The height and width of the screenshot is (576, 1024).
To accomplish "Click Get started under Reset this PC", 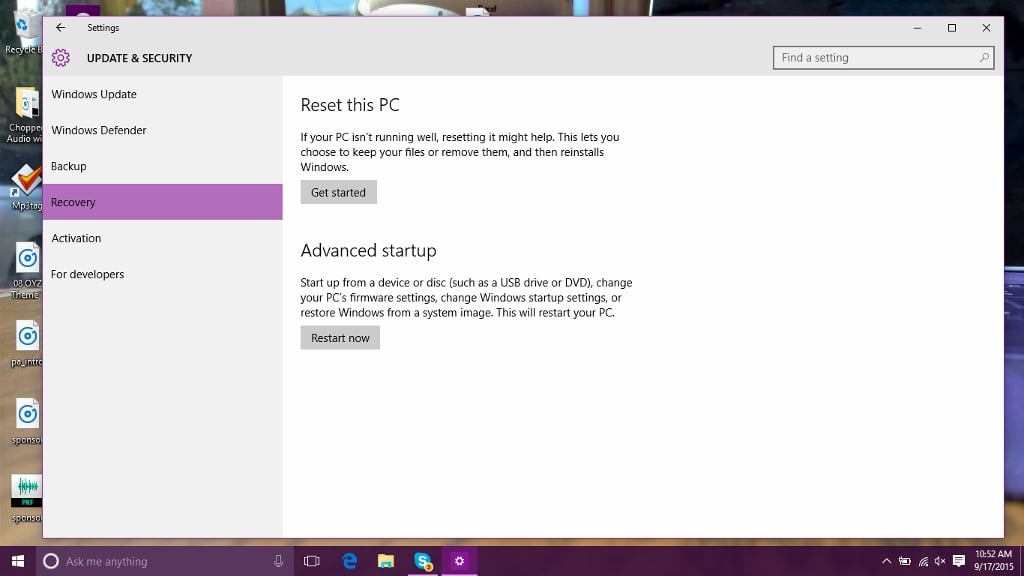I will [x=338, y=192].
